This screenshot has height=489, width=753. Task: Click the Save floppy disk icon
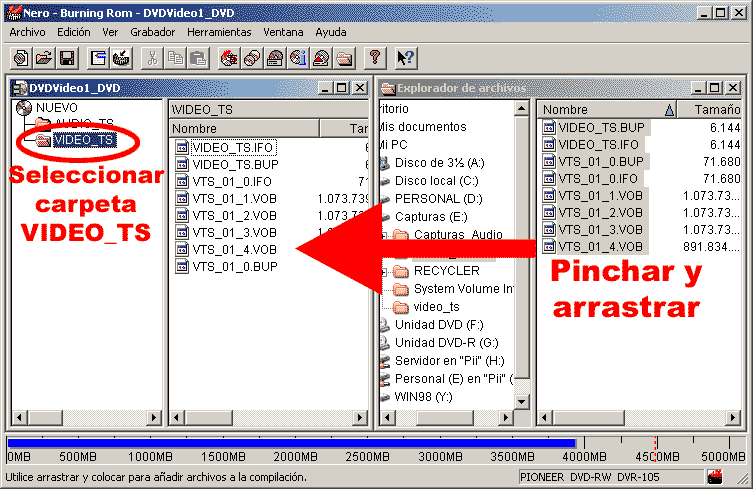[66, 57]
